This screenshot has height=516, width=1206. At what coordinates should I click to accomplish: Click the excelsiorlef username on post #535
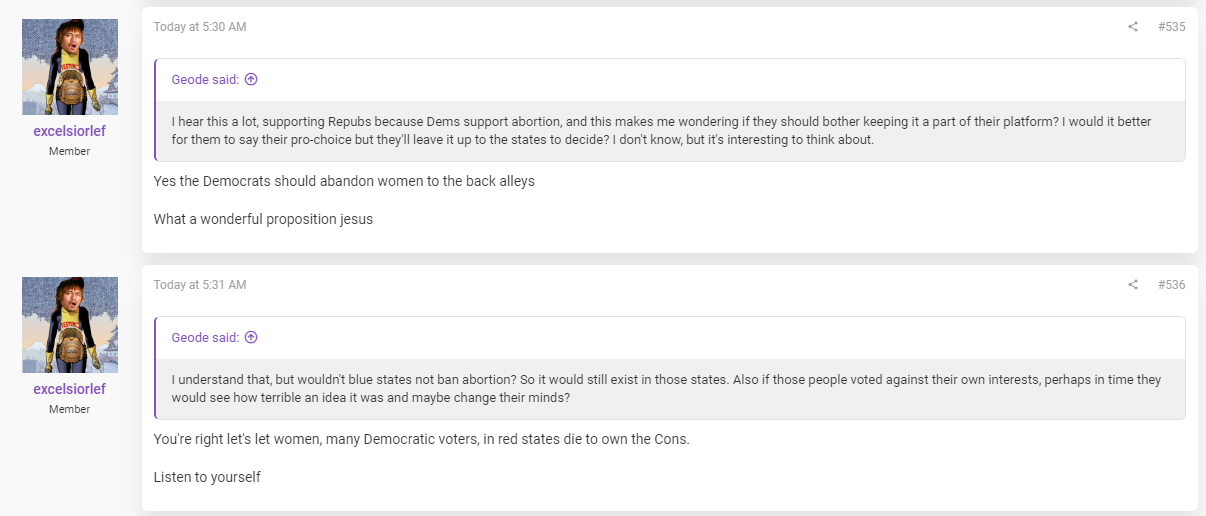(70, 131)
